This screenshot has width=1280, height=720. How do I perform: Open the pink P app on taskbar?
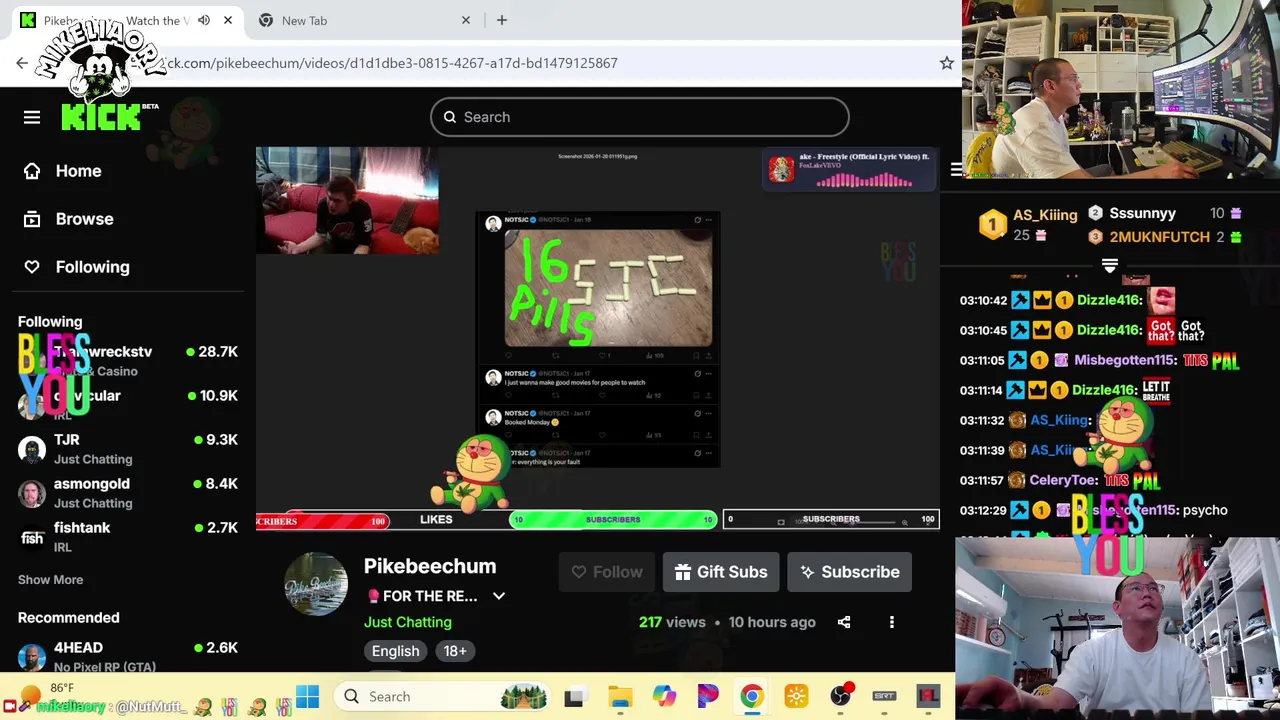pos(708,696)
